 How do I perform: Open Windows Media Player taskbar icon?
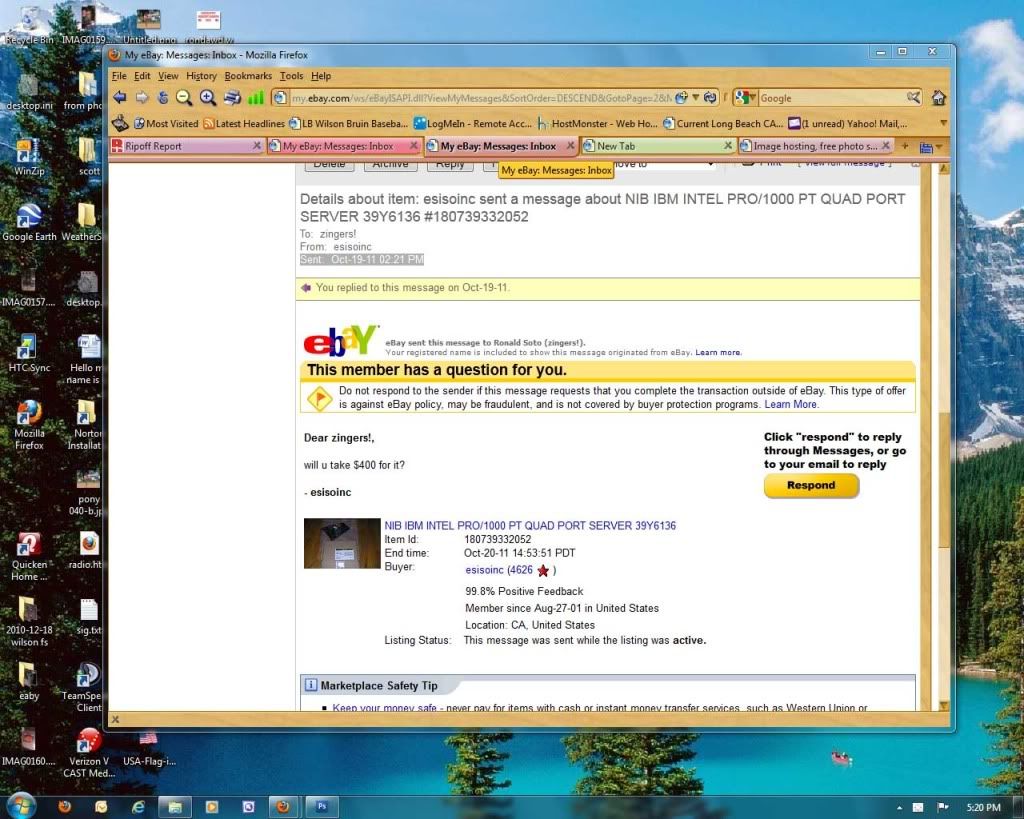pyautogui.click(x=212, y=807)
